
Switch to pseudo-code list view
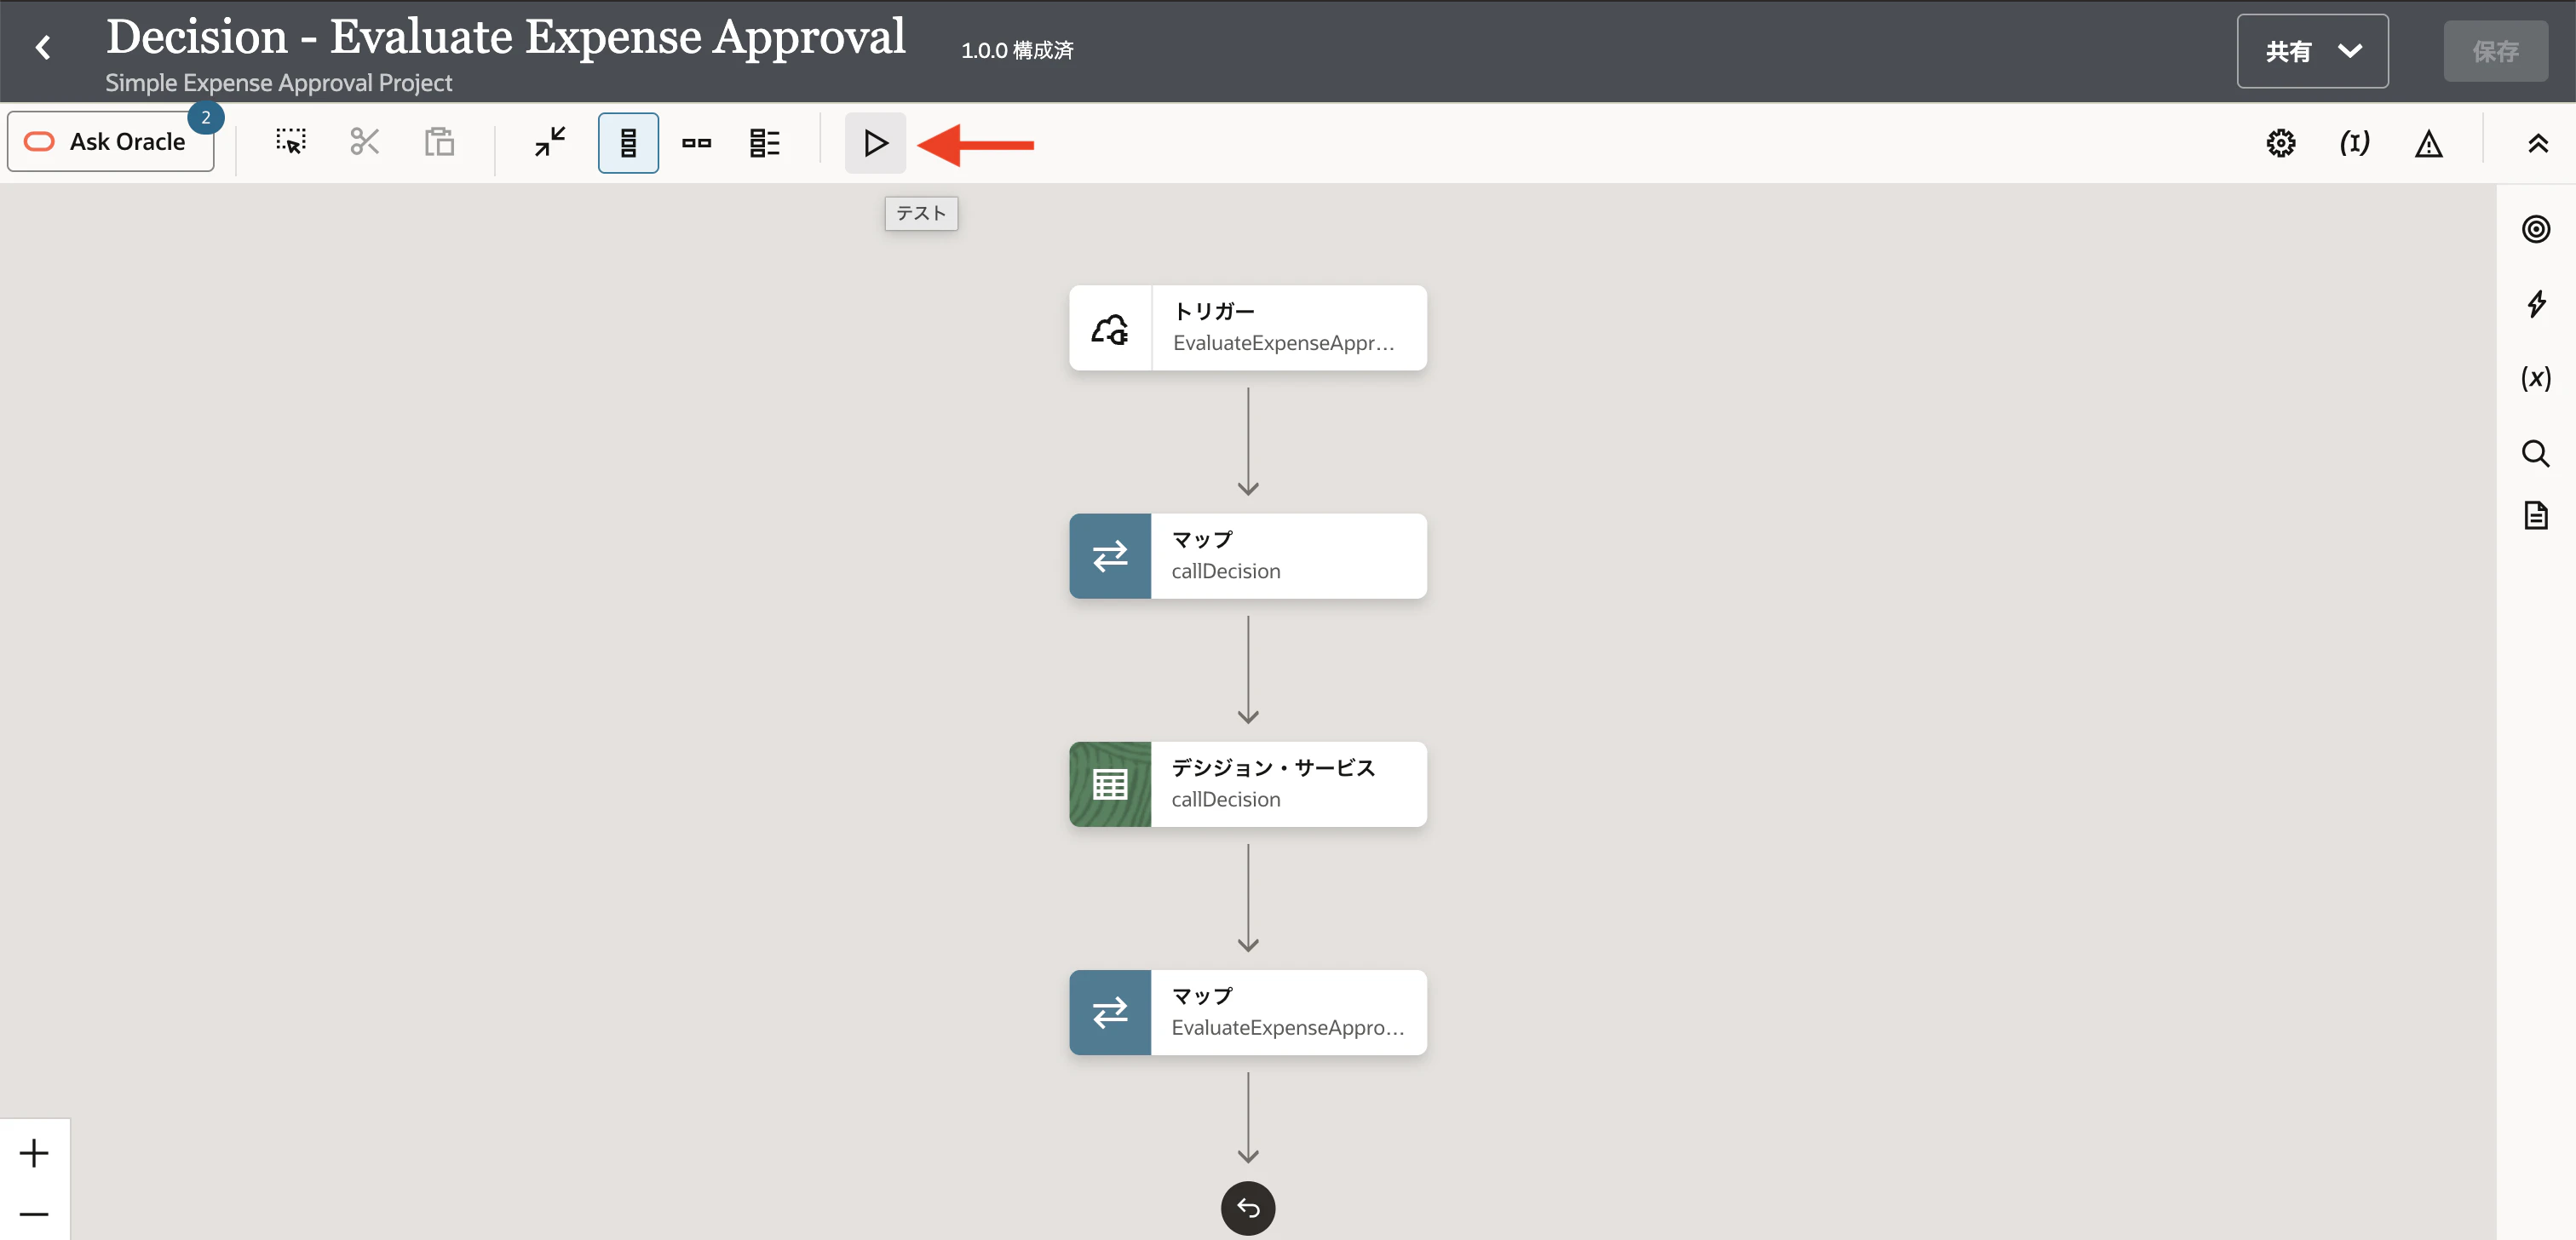pyautogui.click(x=765, y=142)
